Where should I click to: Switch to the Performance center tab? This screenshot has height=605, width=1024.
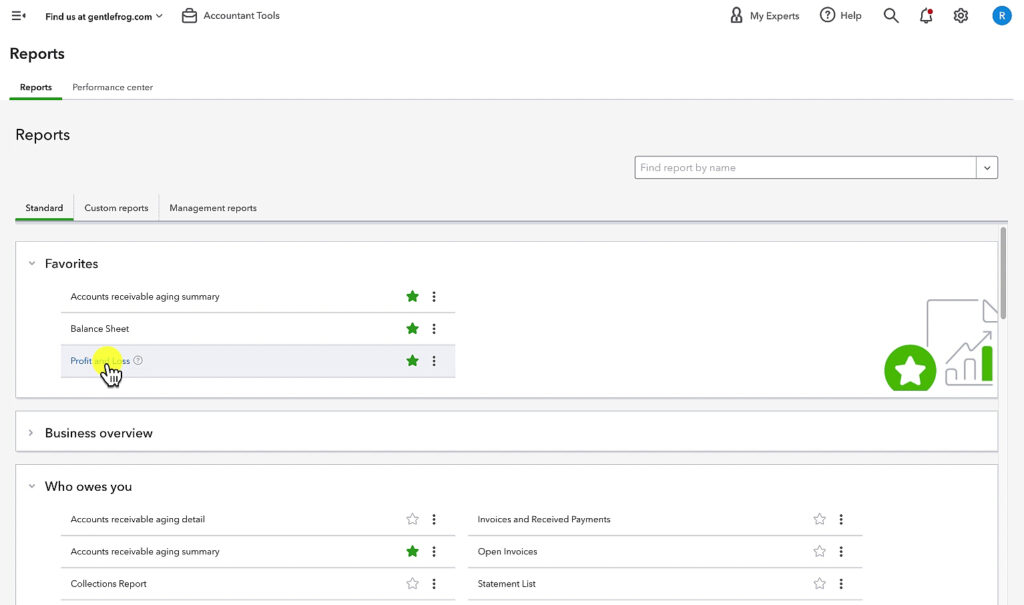[112, 87]
